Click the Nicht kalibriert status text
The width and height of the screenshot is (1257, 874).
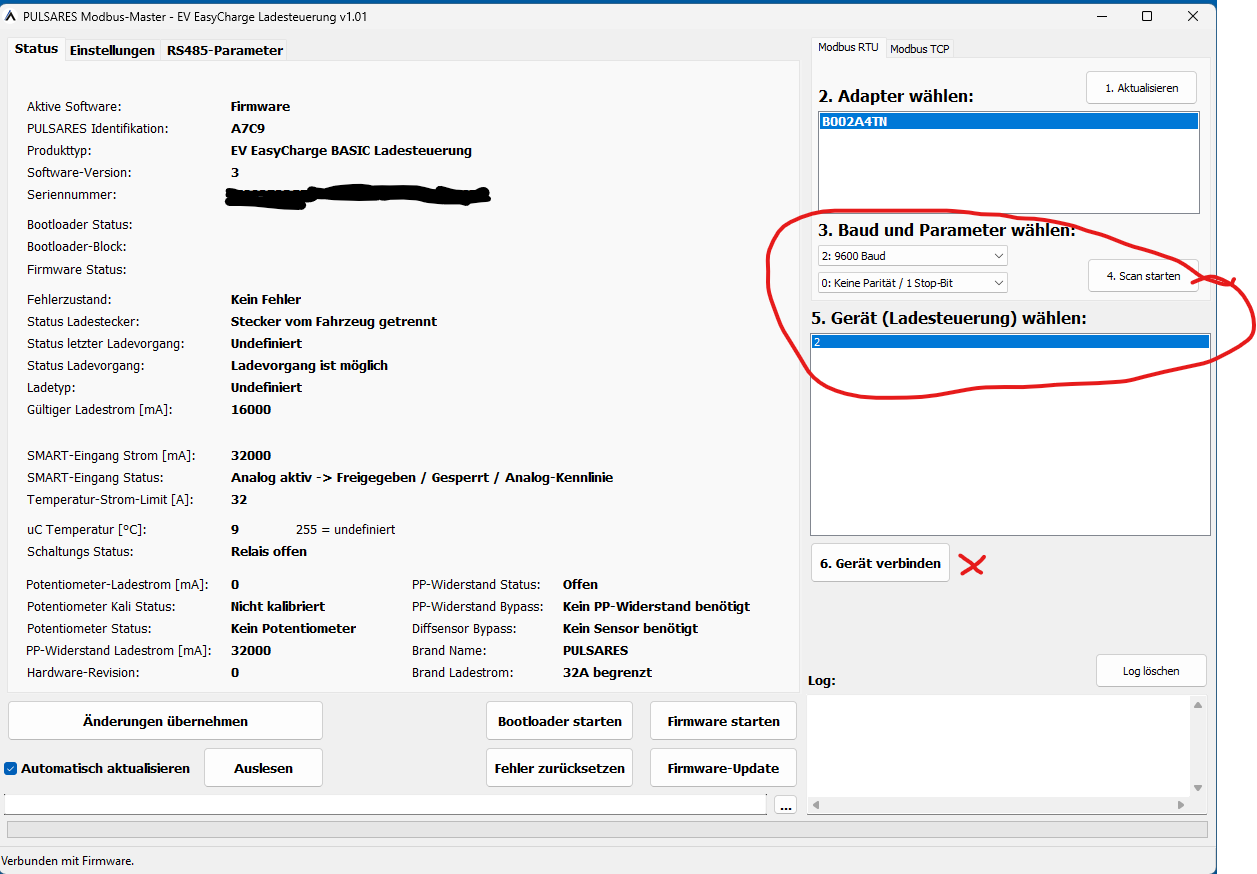278,607
